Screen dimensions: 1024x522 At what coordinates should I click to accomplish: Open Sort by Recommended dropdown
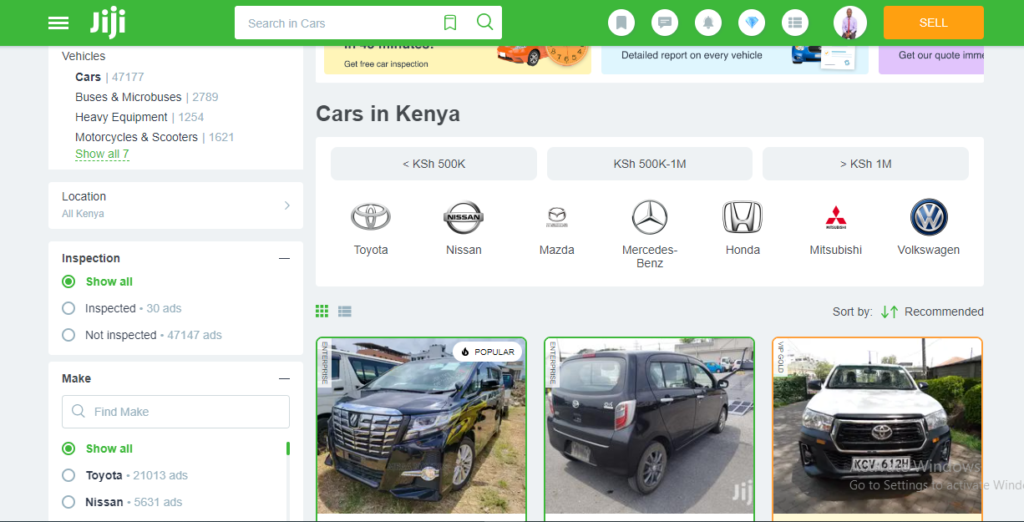(x=944, y=312)
